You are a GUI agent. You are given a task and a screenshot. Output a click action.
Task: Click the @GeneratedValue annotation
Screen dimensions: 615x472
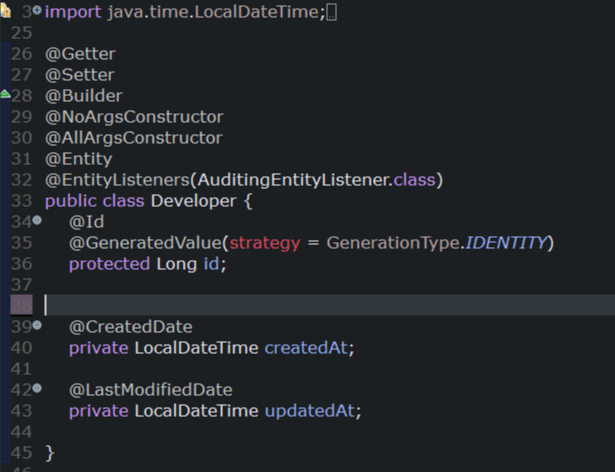(x=146, y=243)
